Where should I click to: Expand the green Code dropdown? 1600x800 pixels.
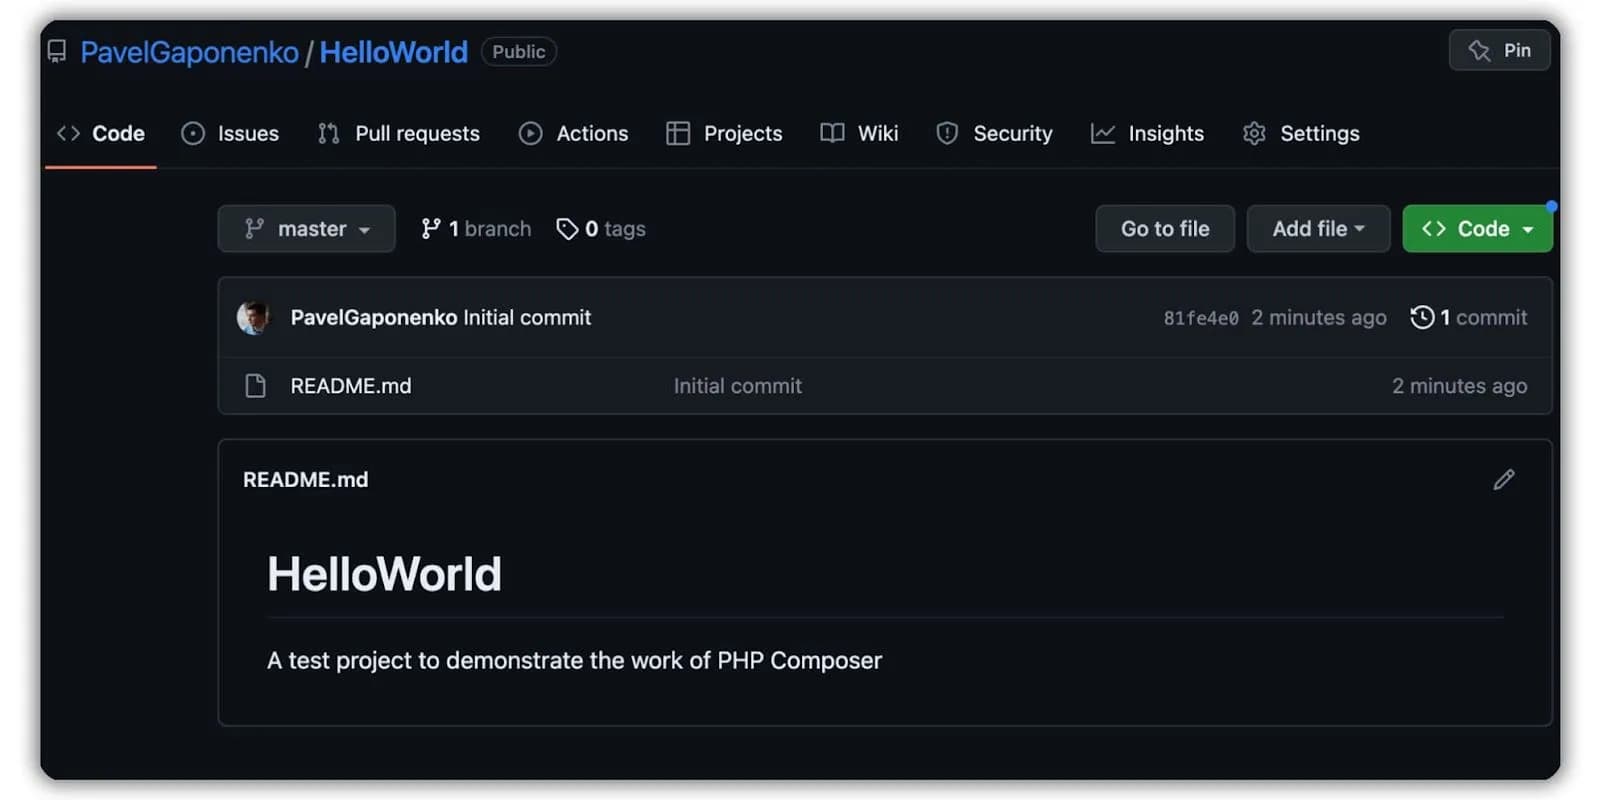pyautogui.click(x=1477, y=229)
